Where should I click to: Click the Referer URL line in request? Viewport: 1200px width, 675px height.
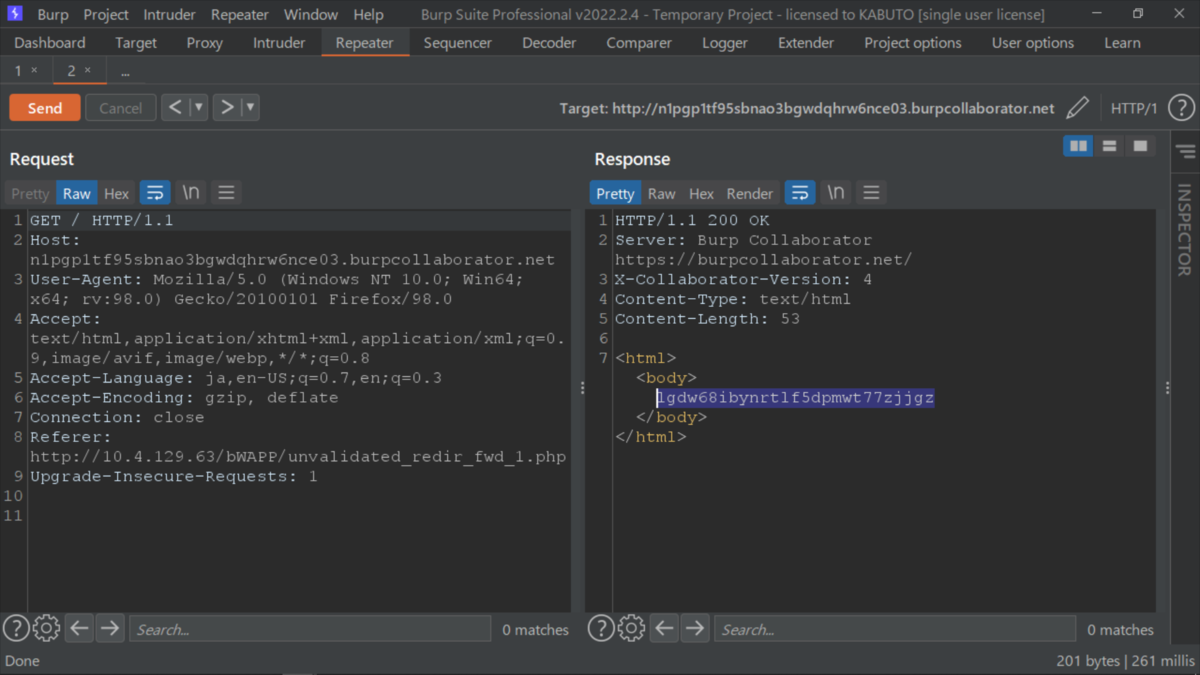(x=298, y=457)
